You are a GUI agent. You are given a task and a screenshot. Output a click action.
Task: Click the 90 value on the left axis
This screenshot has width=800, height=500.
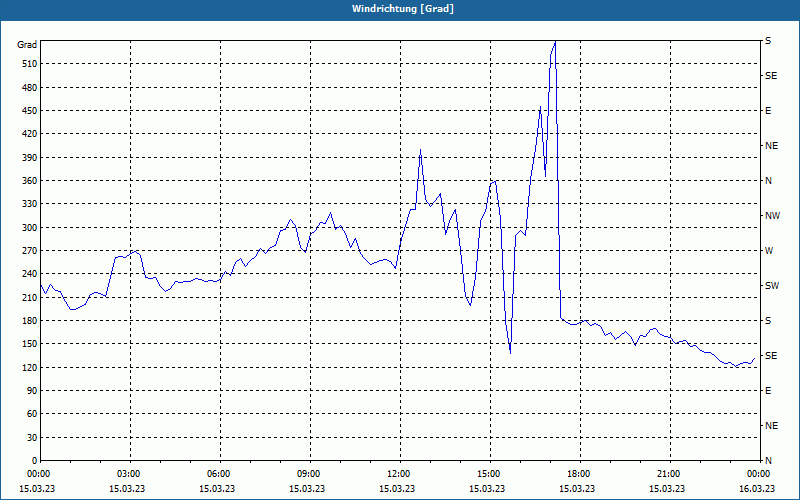[32, 390]
